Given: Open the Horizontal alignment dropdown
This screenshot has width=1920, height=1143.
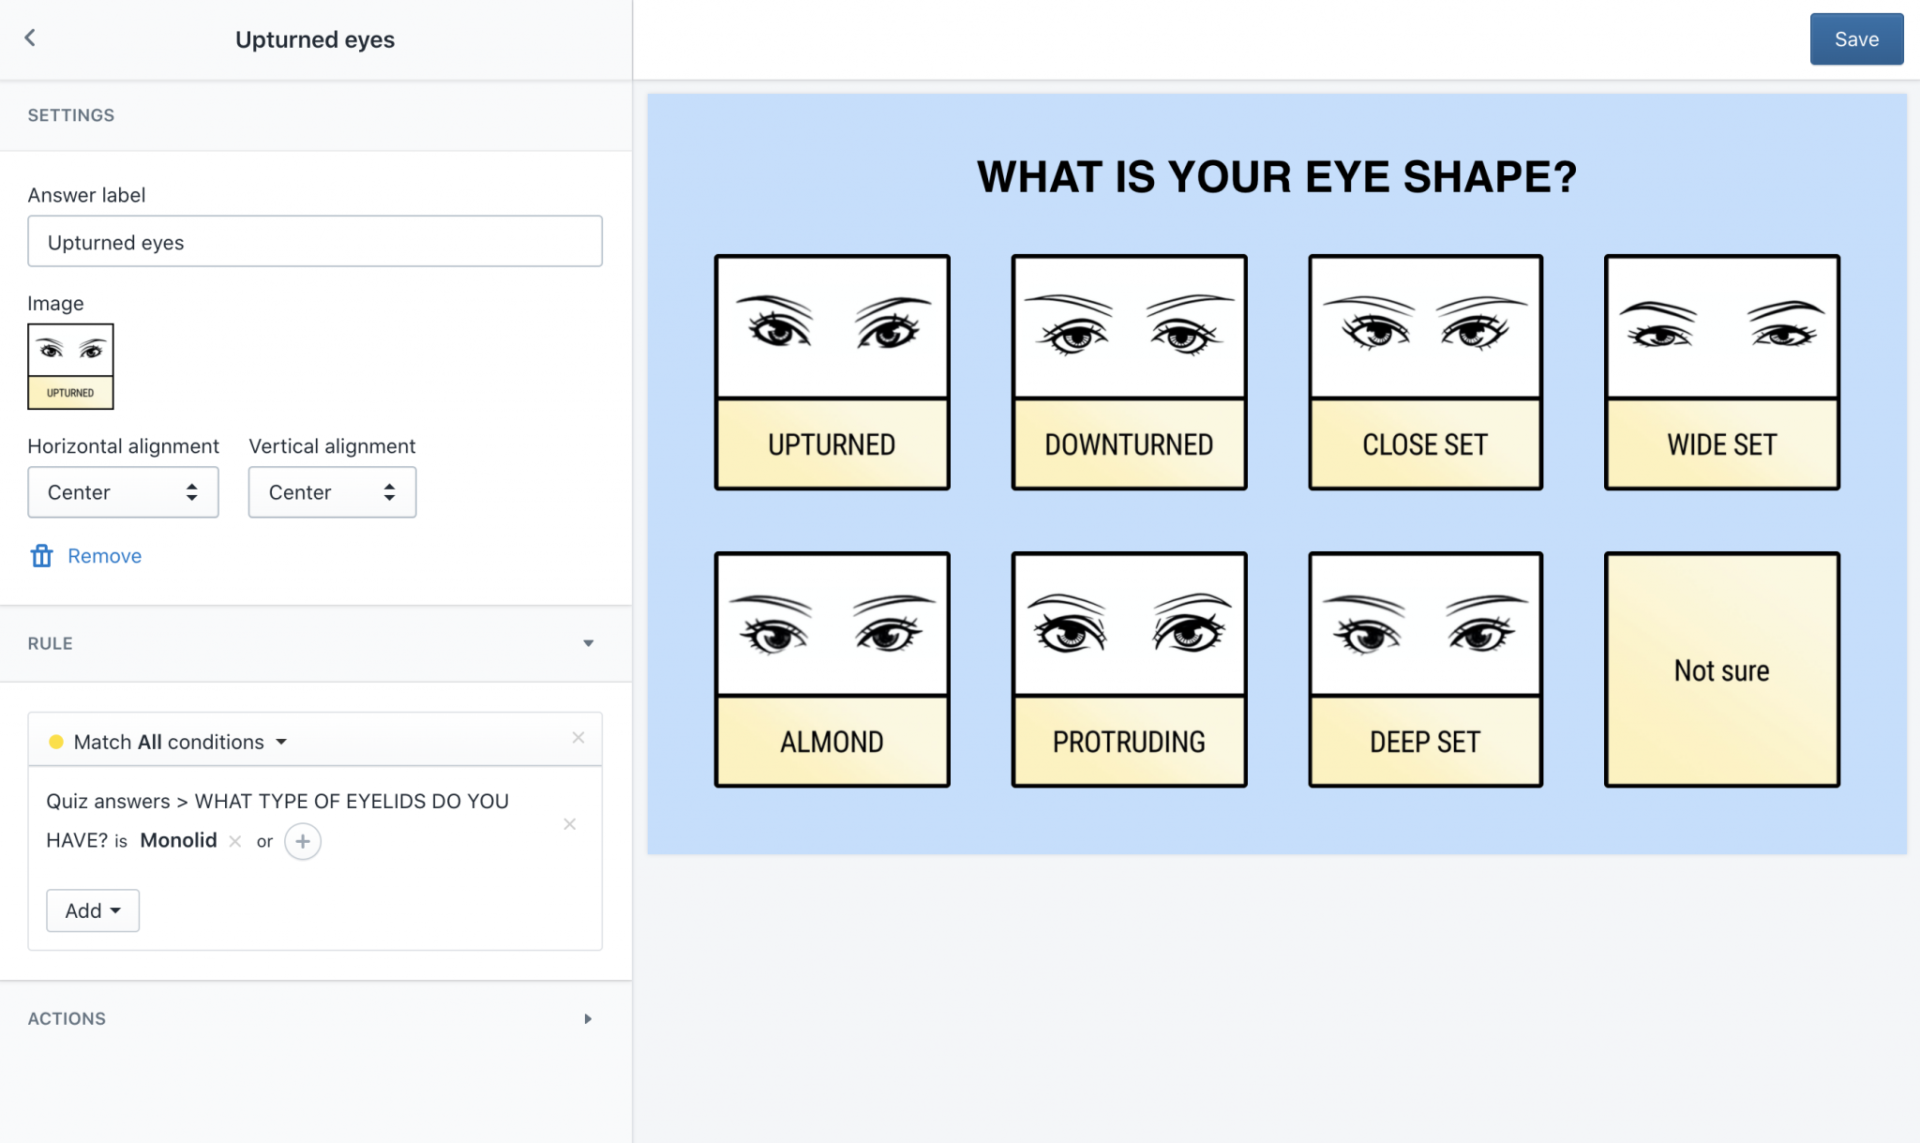Looking at the screenshot, I should pyautogui.click(x=123, y=492).
